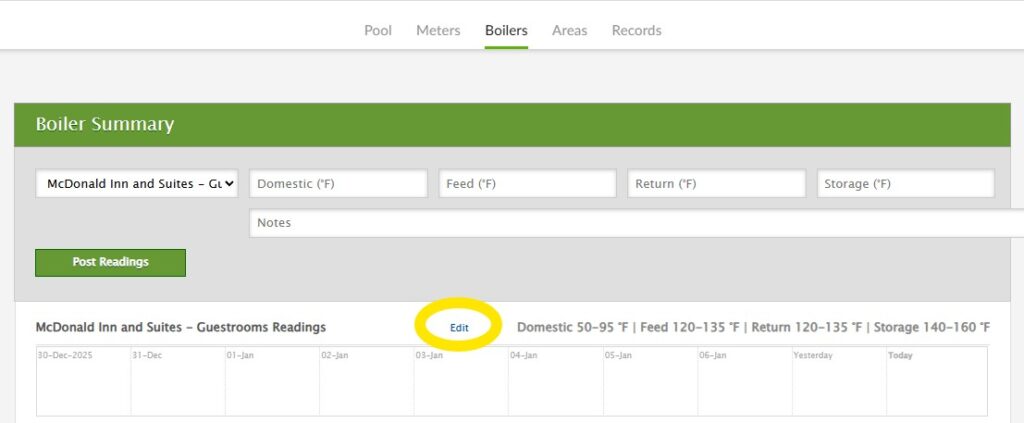Switch to the Meters tab

coord(438,30)
